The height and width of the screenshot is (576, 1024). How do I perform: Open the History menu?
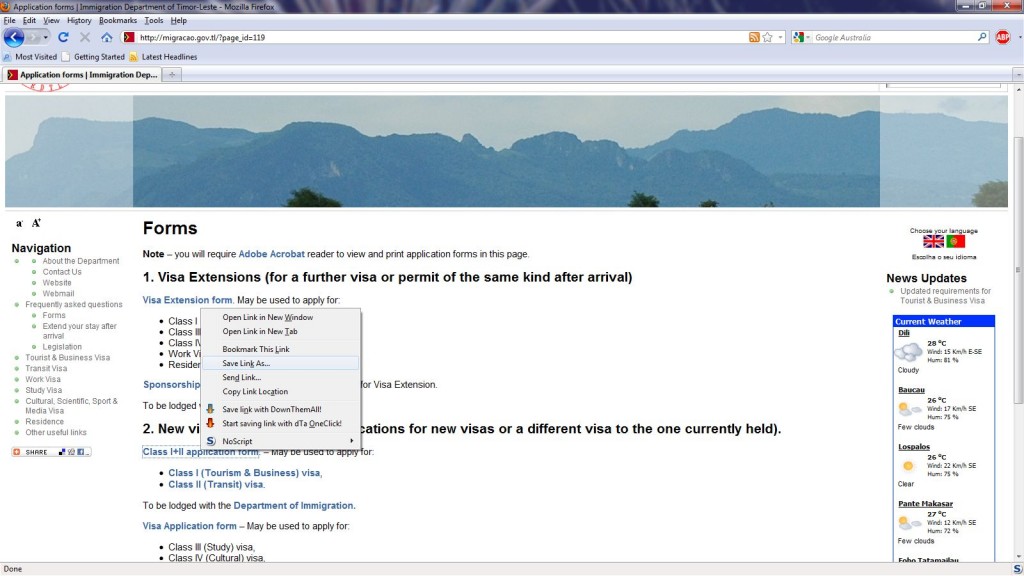pos(79,20)
